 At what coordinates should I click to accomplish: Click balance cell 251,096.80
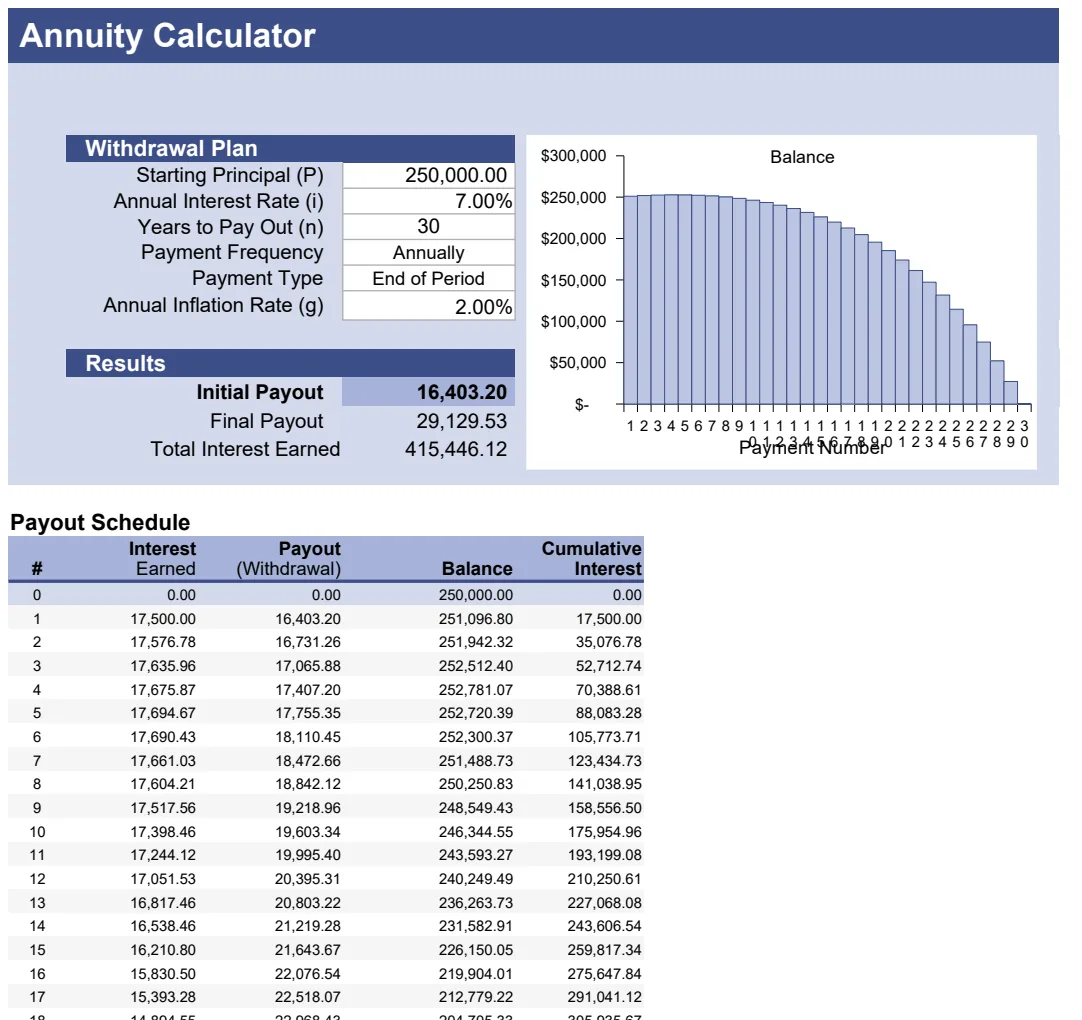[475, 619]
